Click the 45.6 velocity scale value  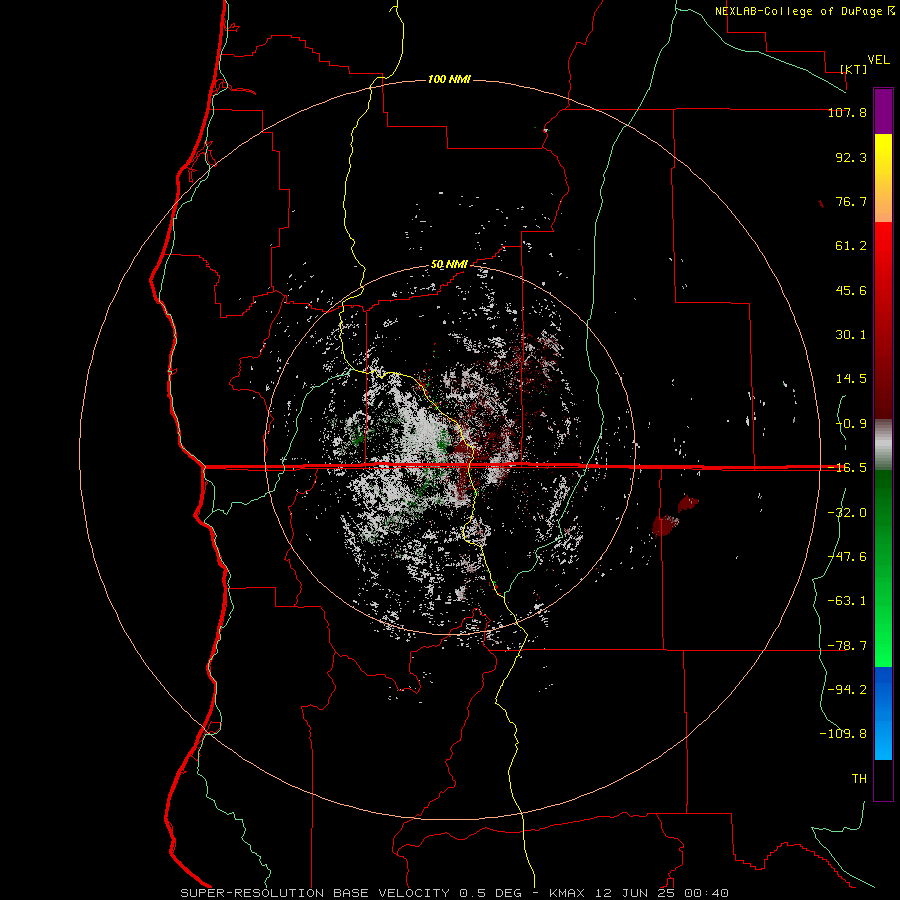click(851, 290)
